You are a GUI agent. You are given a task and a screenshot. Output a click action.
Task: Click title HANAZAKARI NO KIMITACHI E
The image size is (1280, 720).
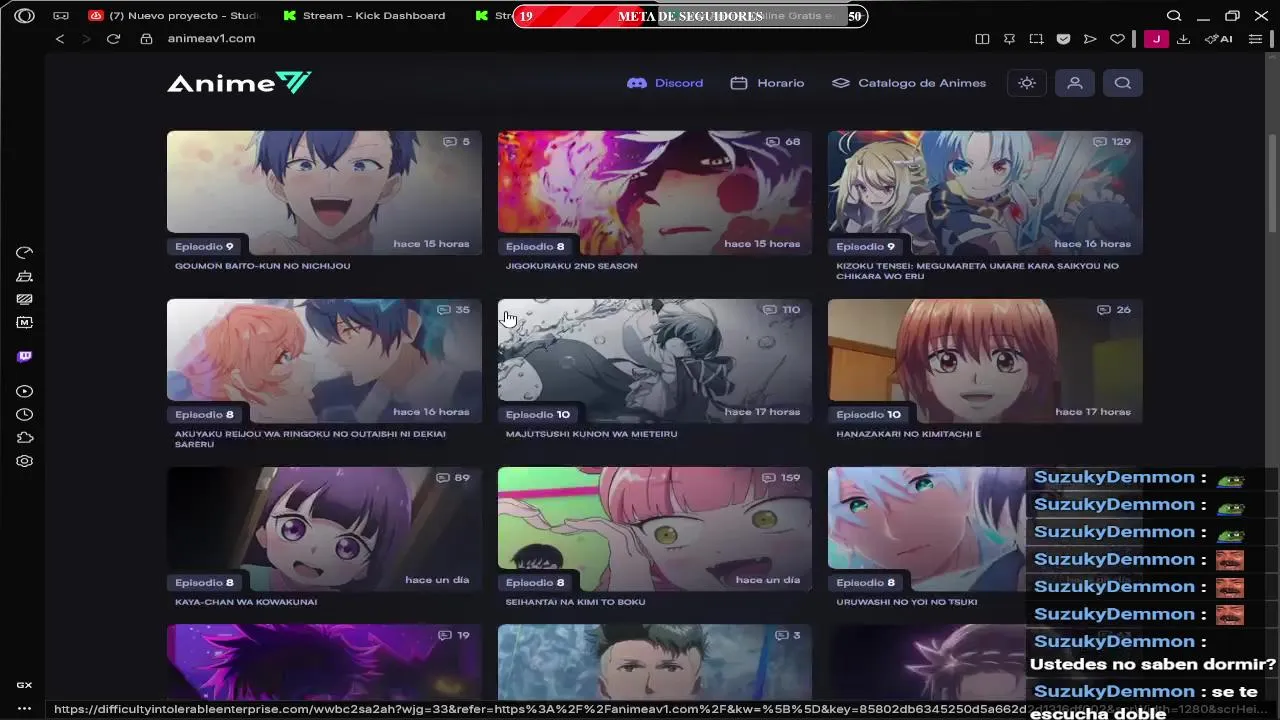click(x=909, y=434)
